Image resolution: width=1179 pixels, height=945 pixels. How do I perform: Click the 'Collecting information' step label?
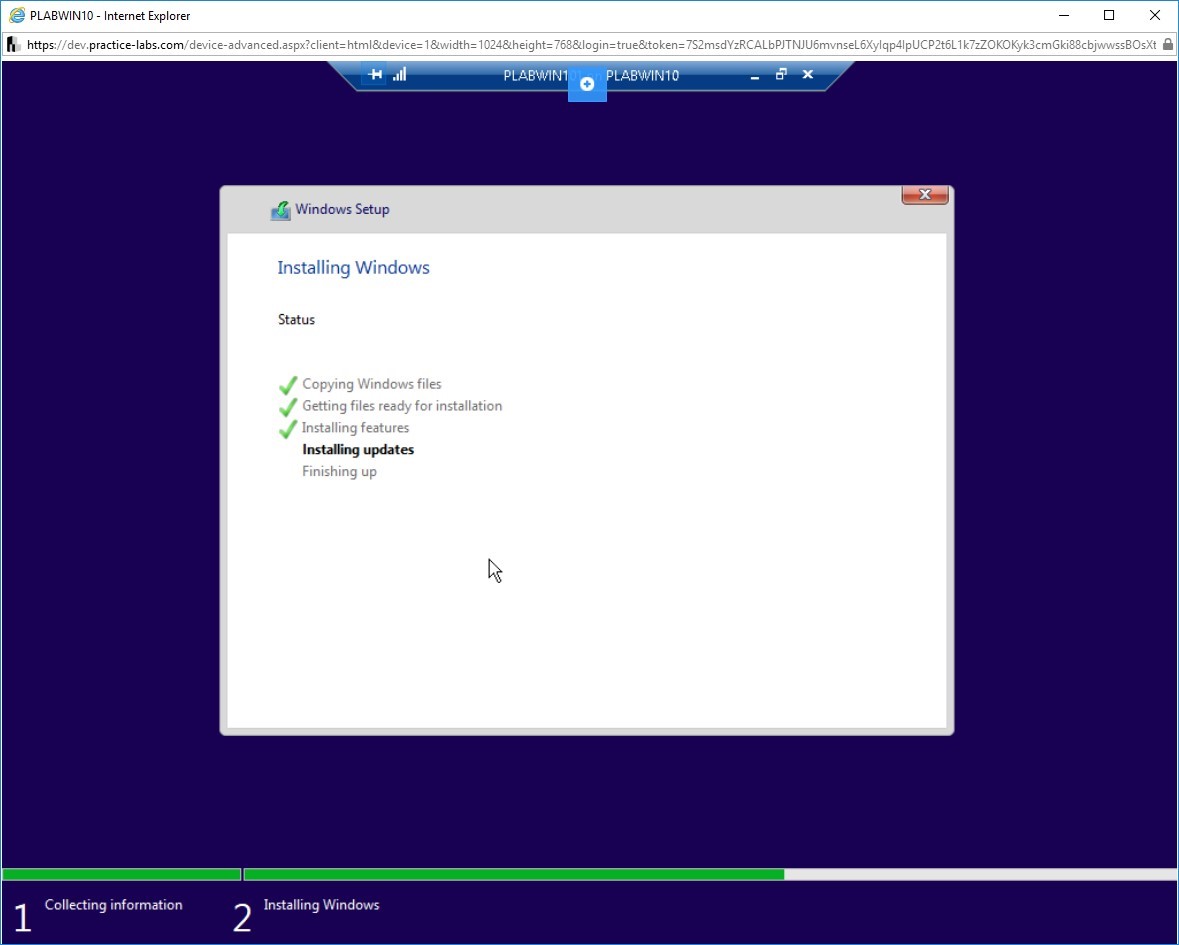point(114,905)
